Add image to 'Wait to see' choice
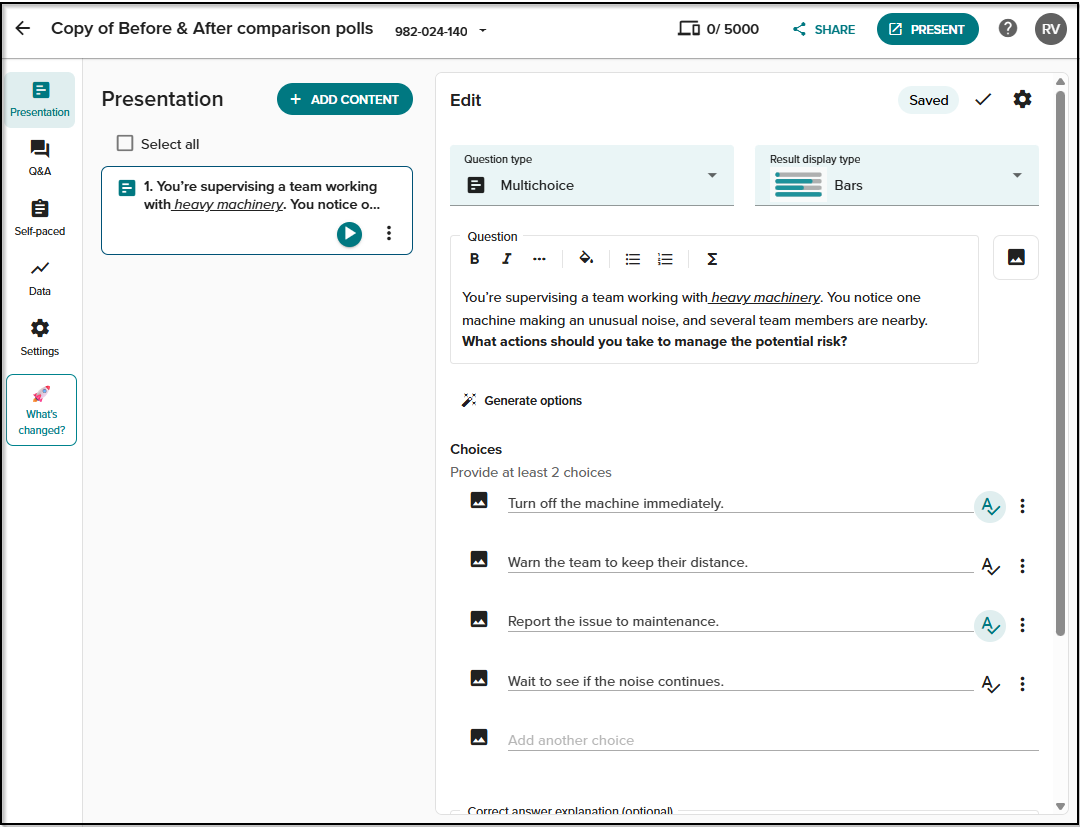Viewport: 1080px width, 827px height. (x=479, y=678)
